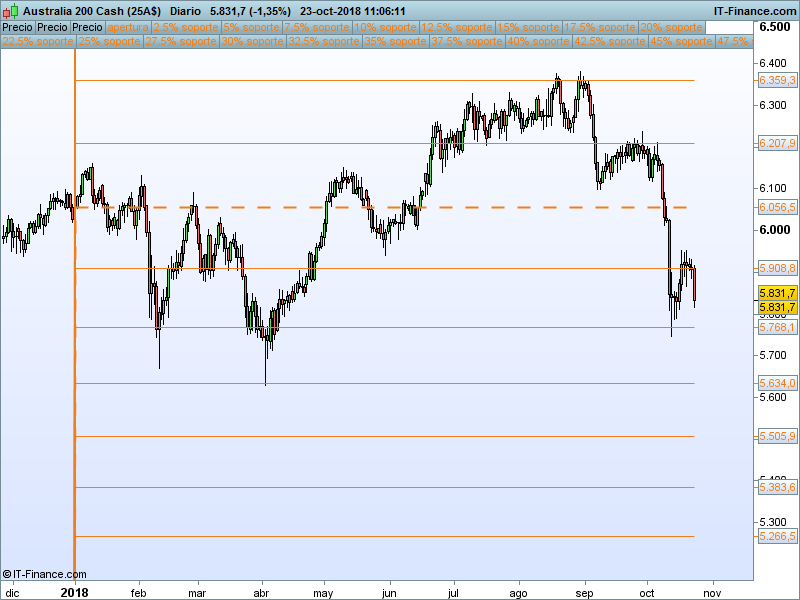Click the 'jul' month label

click(x=453, y=593)
